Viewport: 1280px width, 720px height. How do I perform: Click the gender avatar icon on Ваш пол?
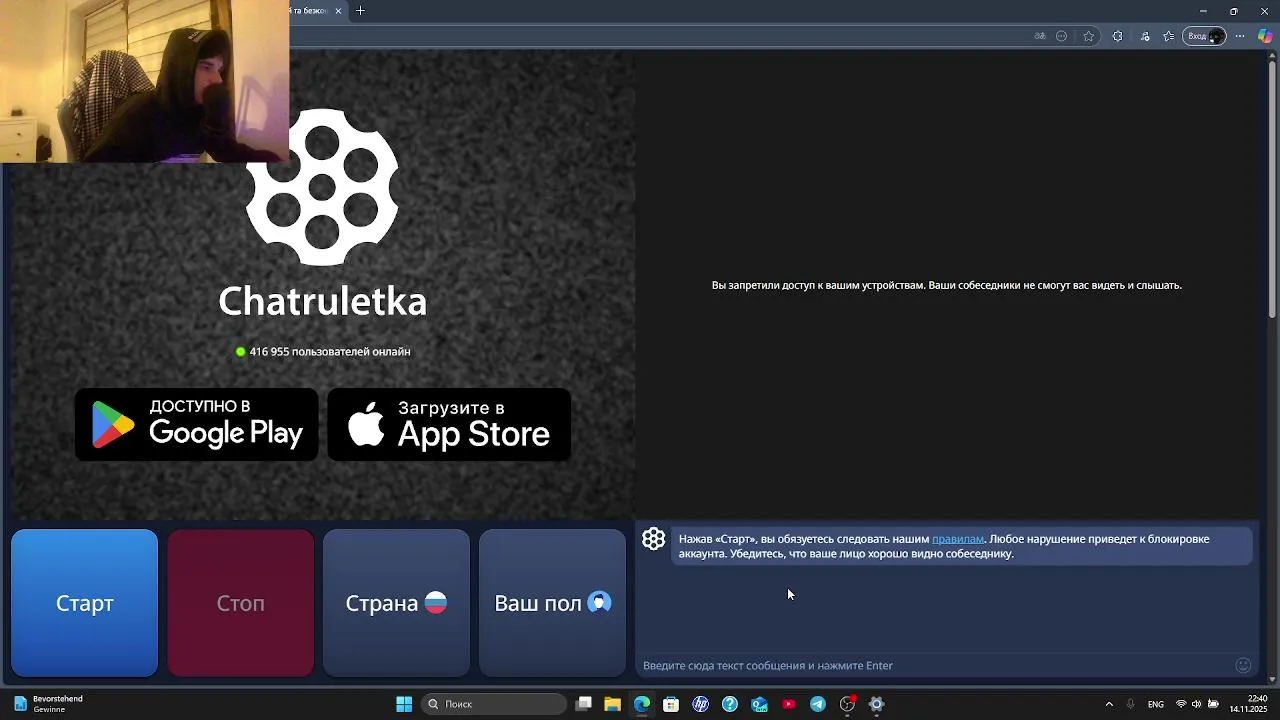(599, 602)
